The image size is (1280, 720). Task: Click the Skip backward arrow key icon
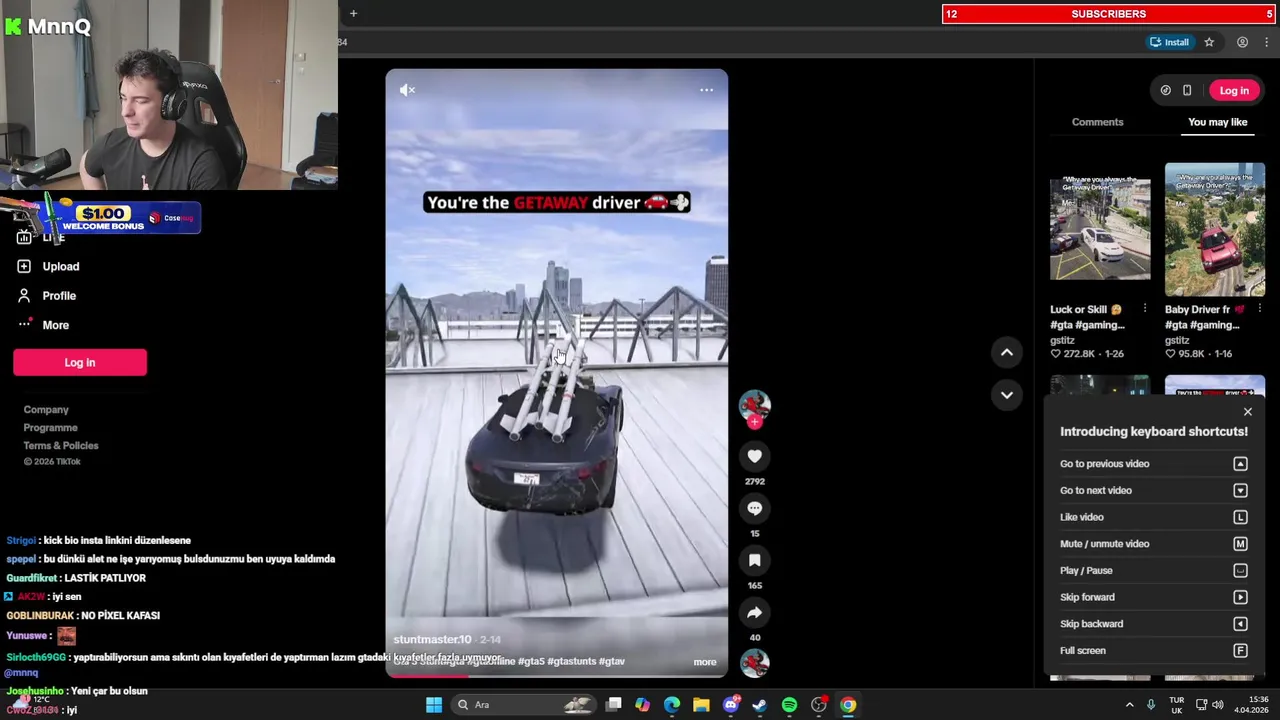(1240, 624)
